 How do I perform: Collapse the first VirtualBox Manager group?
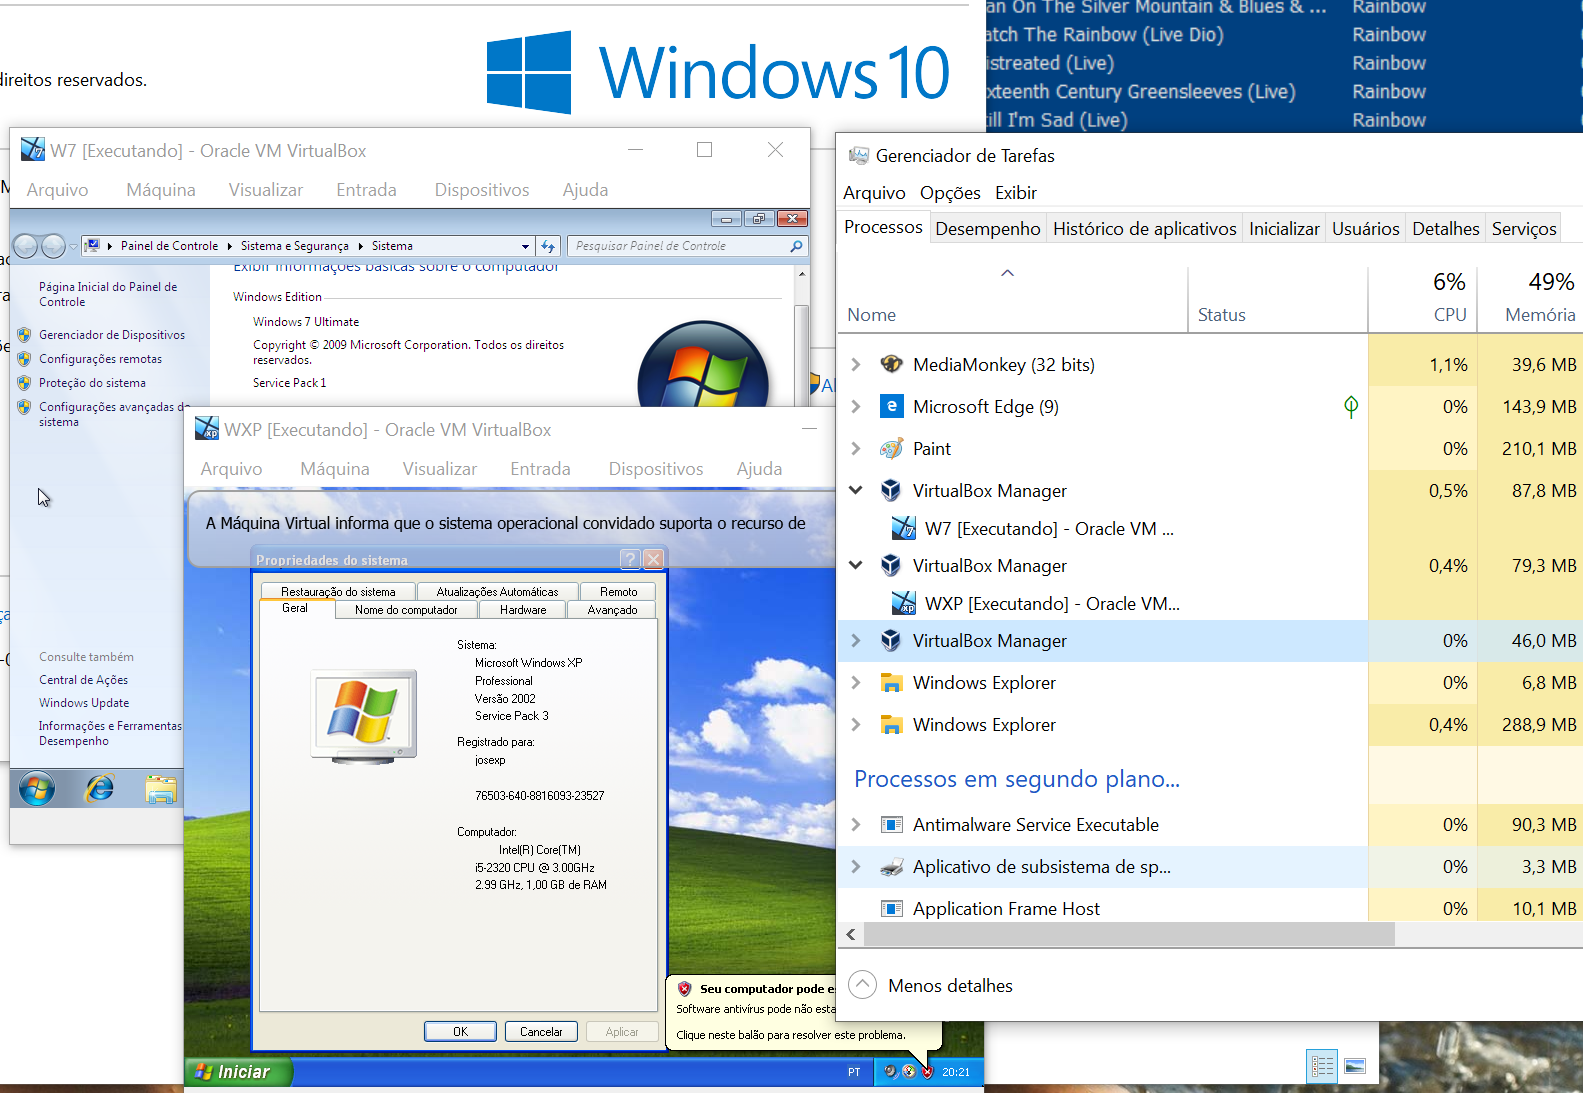pyautogui.click(x=856, y=490)
